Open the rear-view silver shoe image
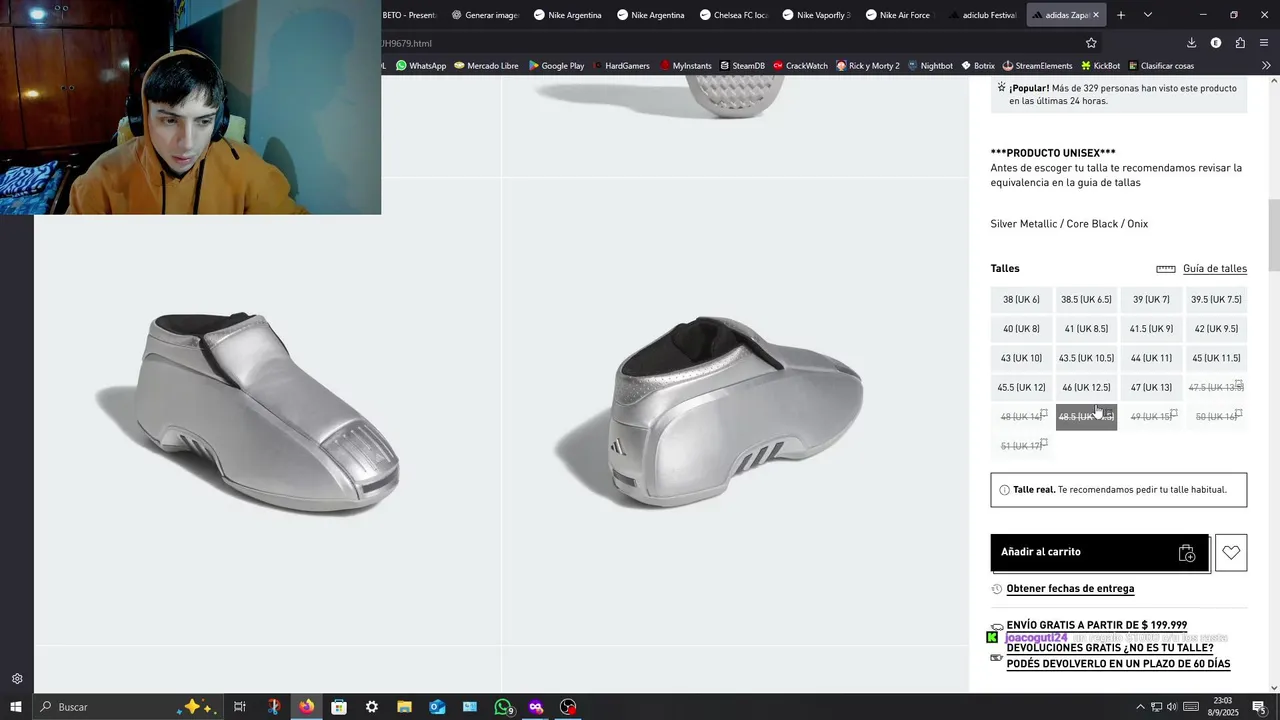Viewport: 1280px width, 720px height. coord(735,411)
